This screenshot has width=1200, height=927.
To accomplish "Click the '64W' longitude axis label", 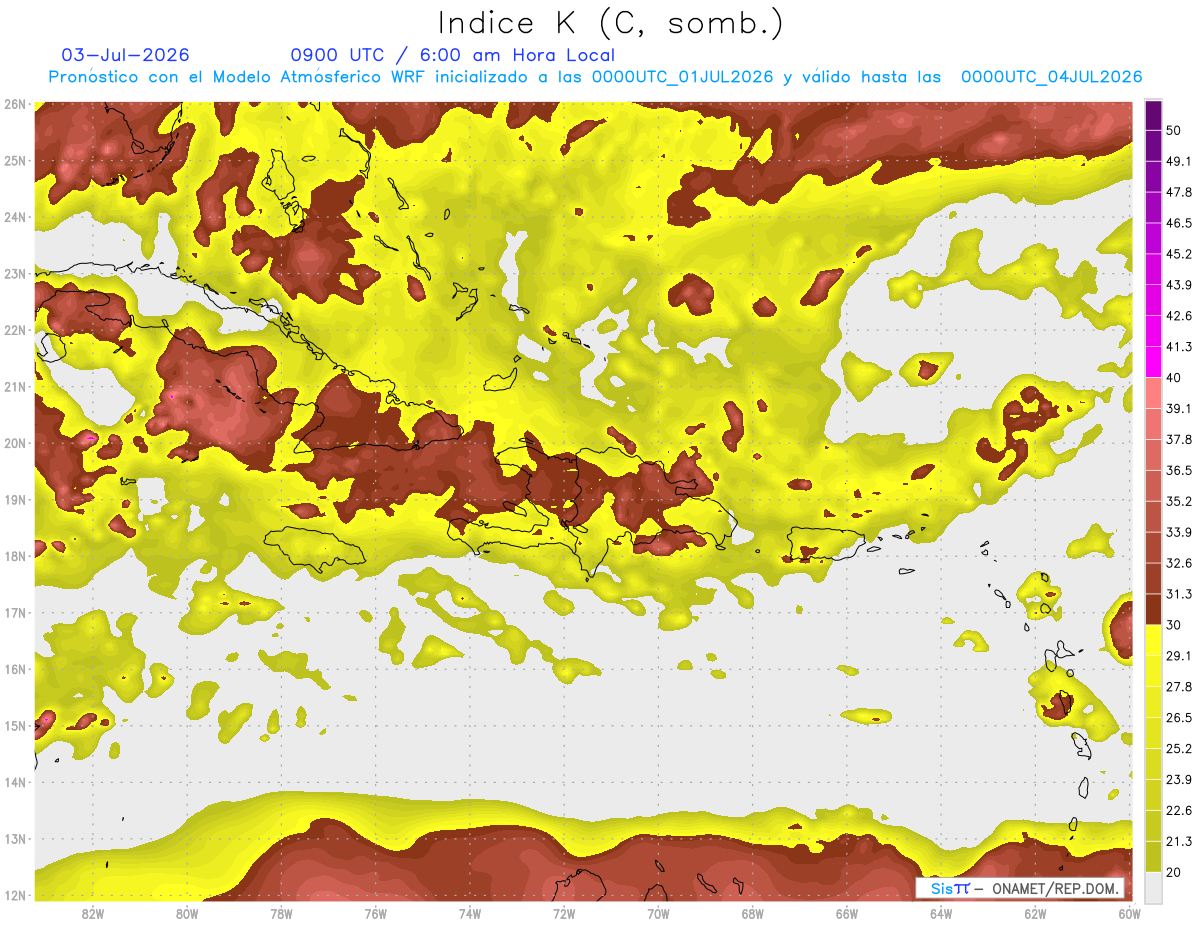I will [941, 914].
